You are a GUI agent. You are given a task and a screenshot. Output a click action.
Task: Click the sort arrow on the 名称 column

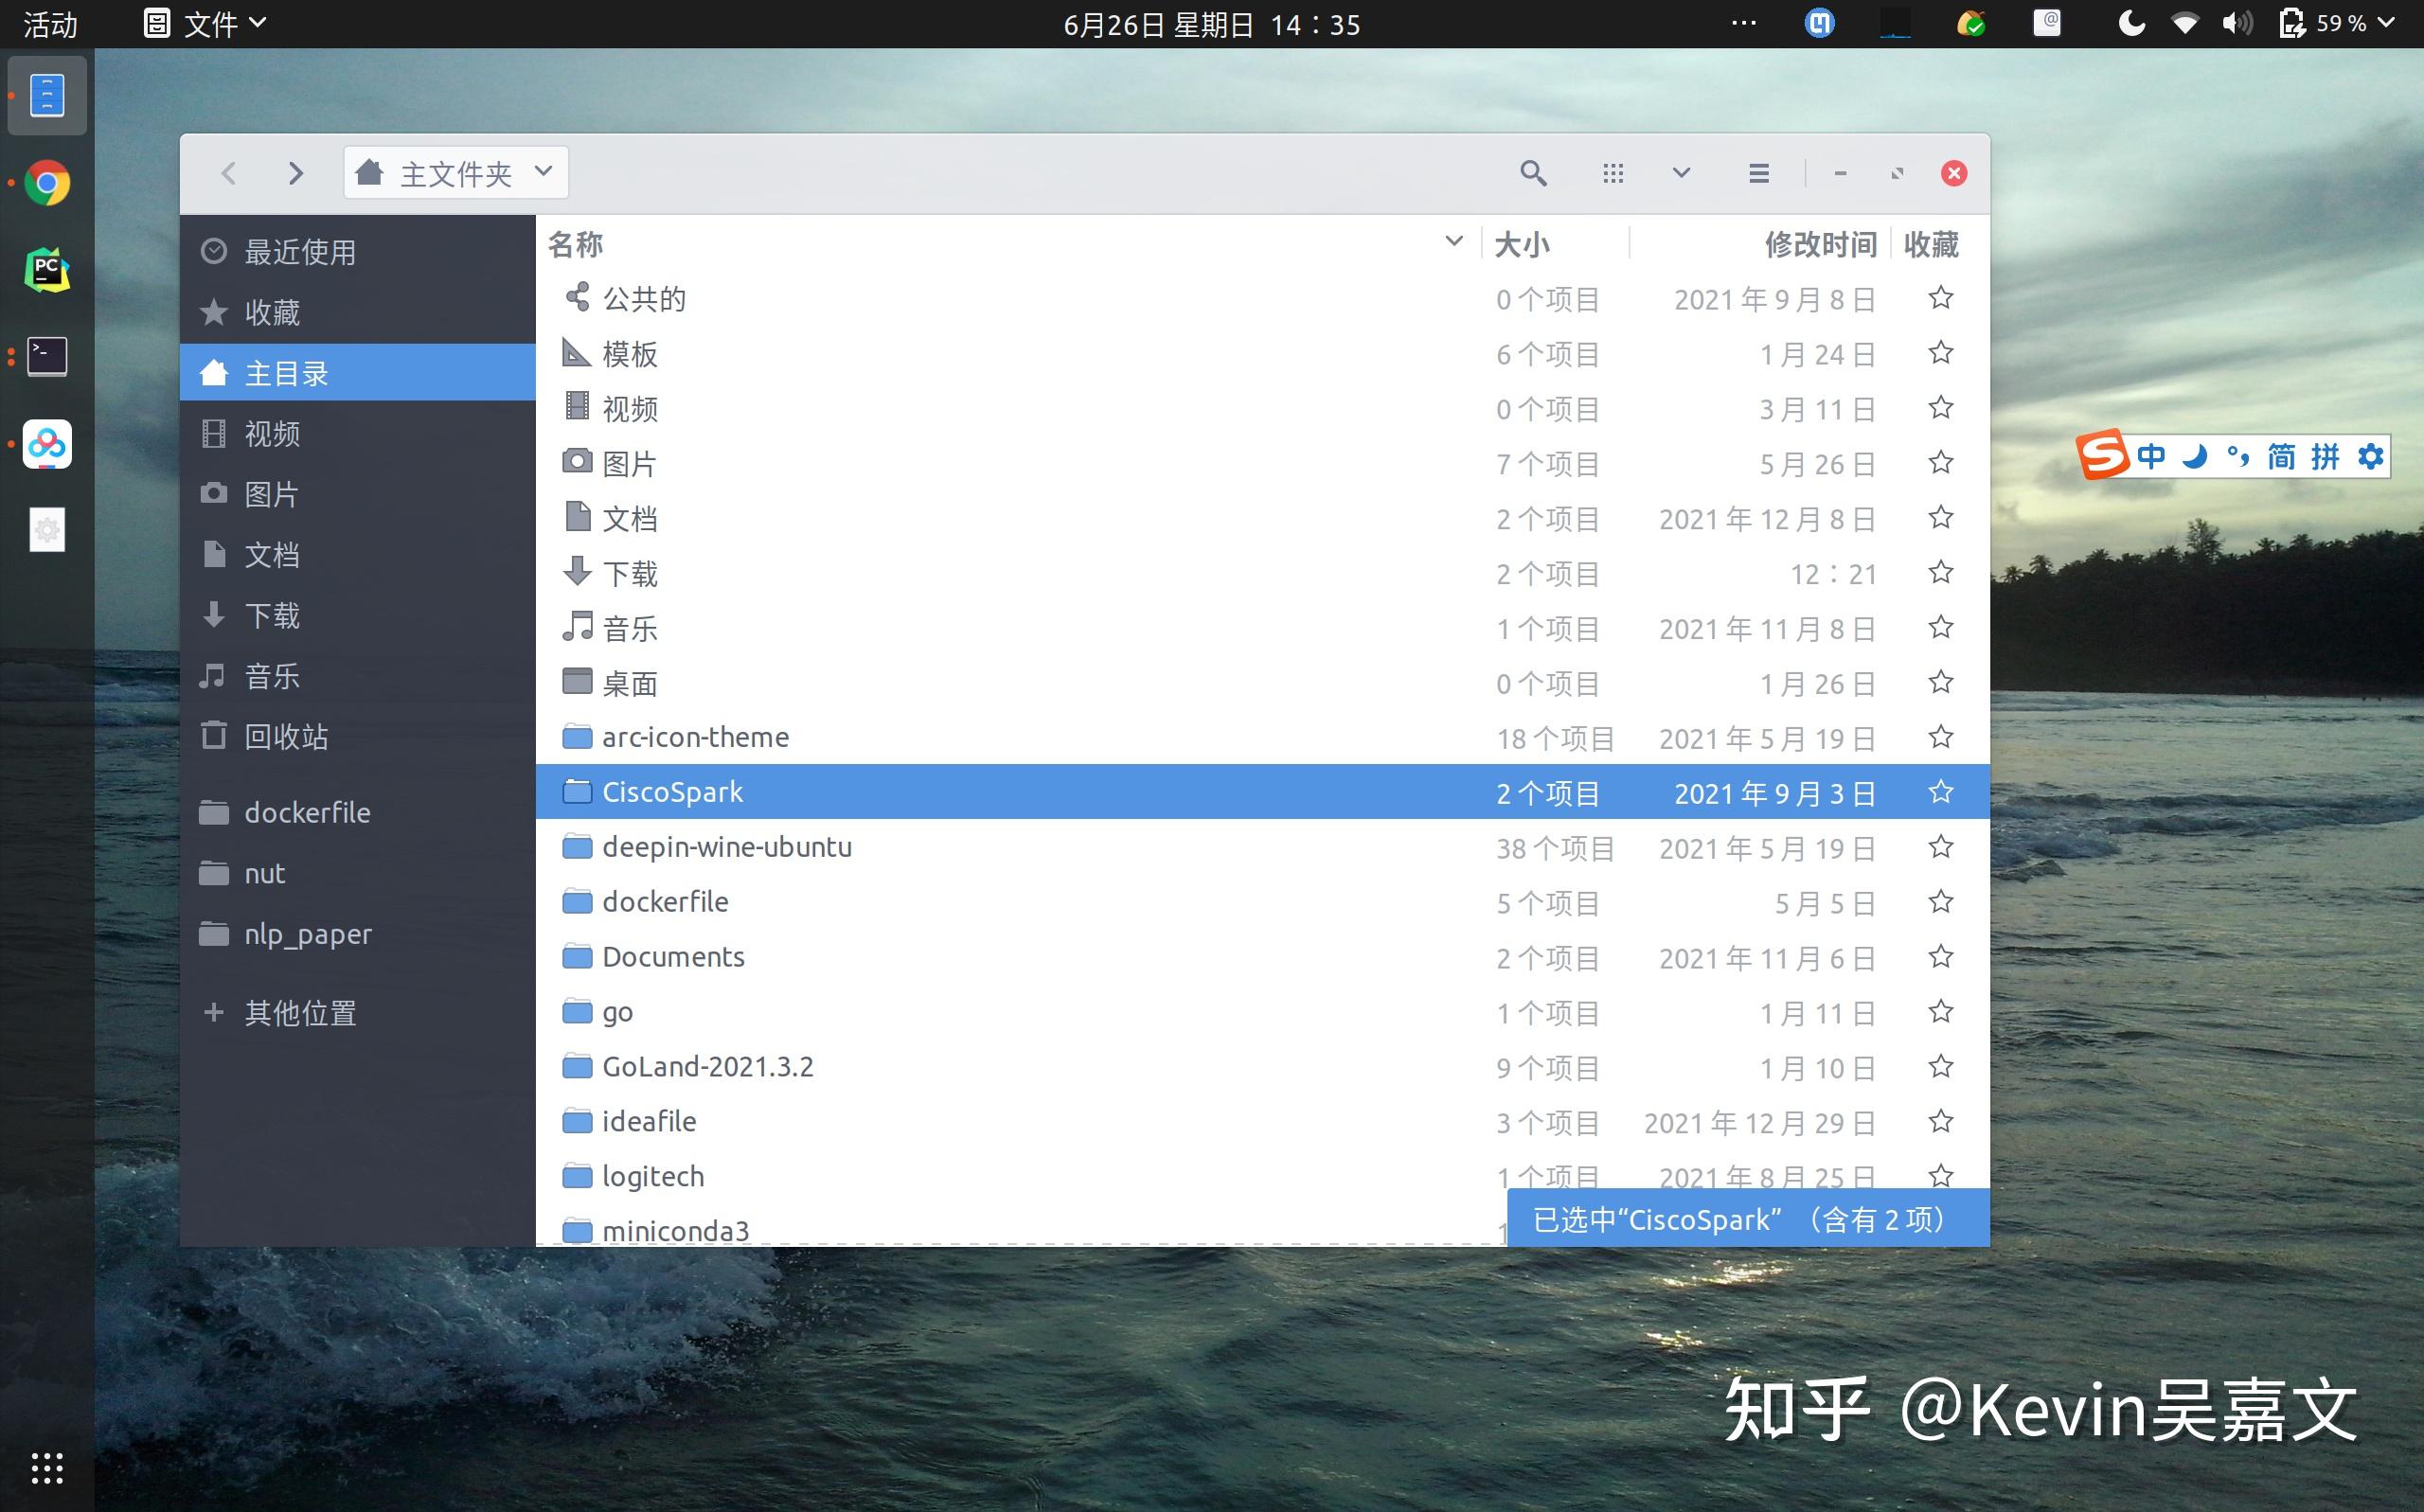pyautogui.click(x=1455, y=242)
